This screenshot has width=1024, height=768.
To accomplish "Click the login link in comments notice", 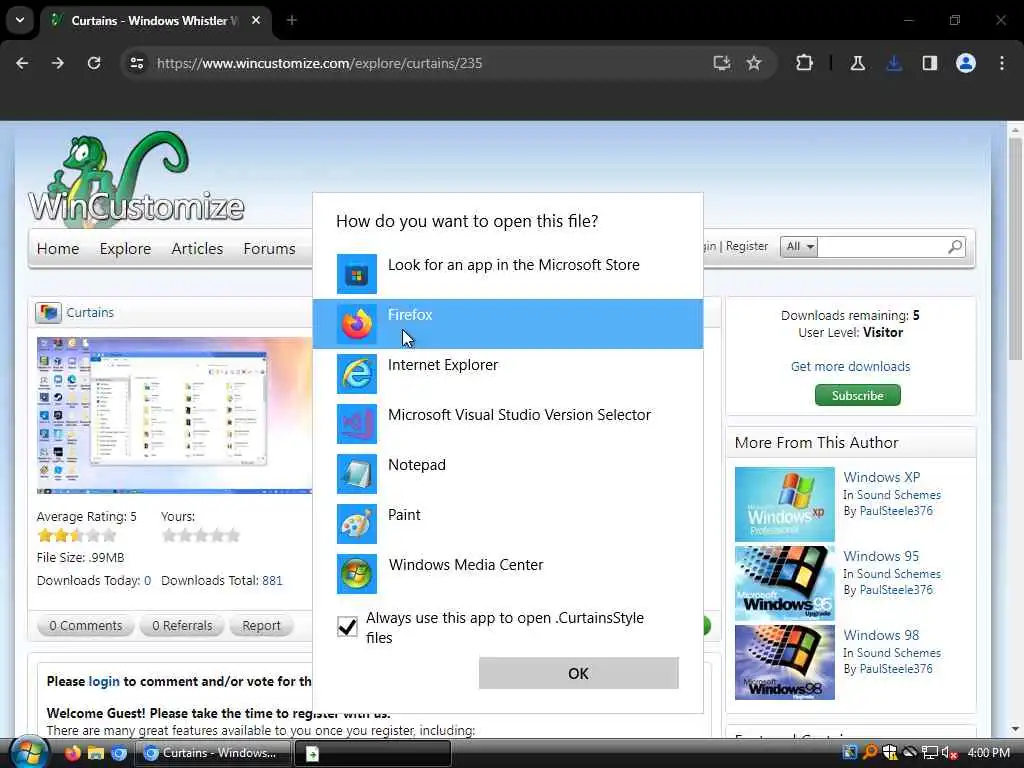I will click(x=104, y=681).
